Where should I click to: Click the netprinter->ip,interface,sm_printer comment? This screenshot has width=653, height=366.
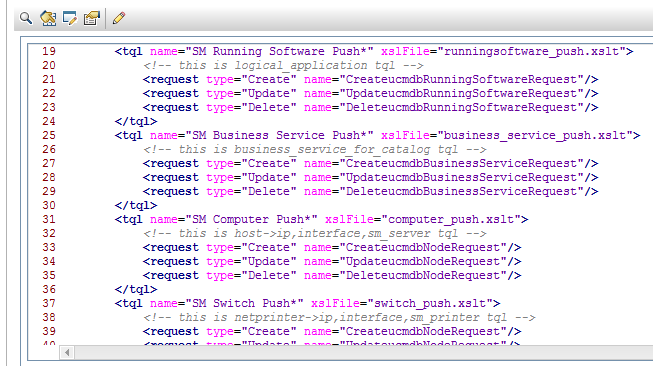click(x=339, y=318)
